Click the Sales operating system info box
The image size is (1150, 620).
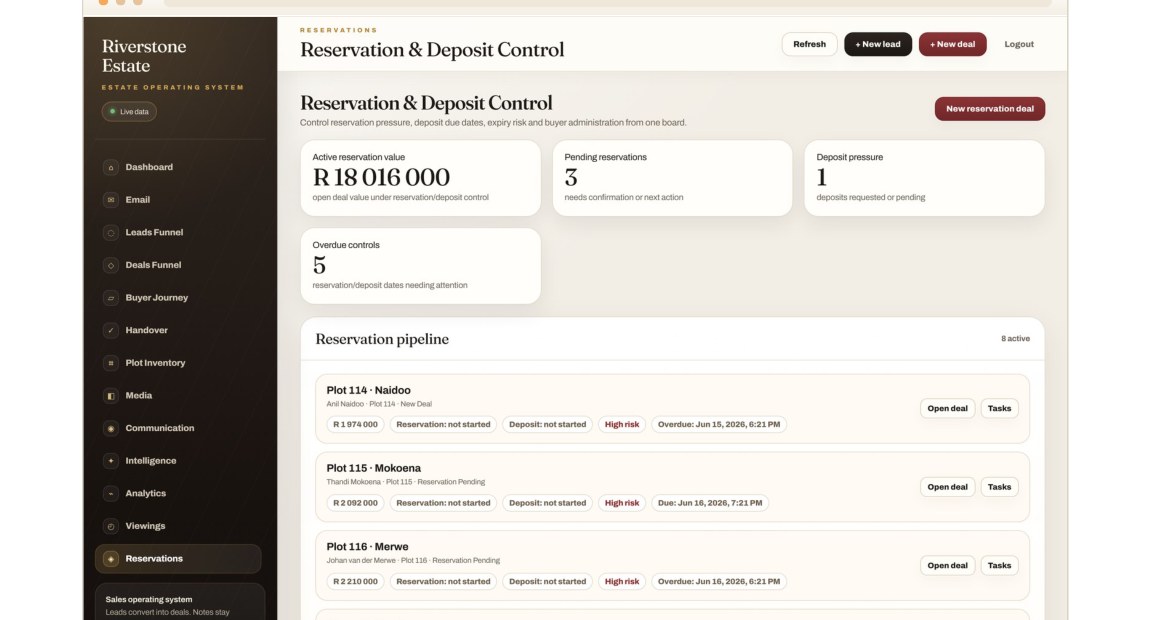click(180, 602)
